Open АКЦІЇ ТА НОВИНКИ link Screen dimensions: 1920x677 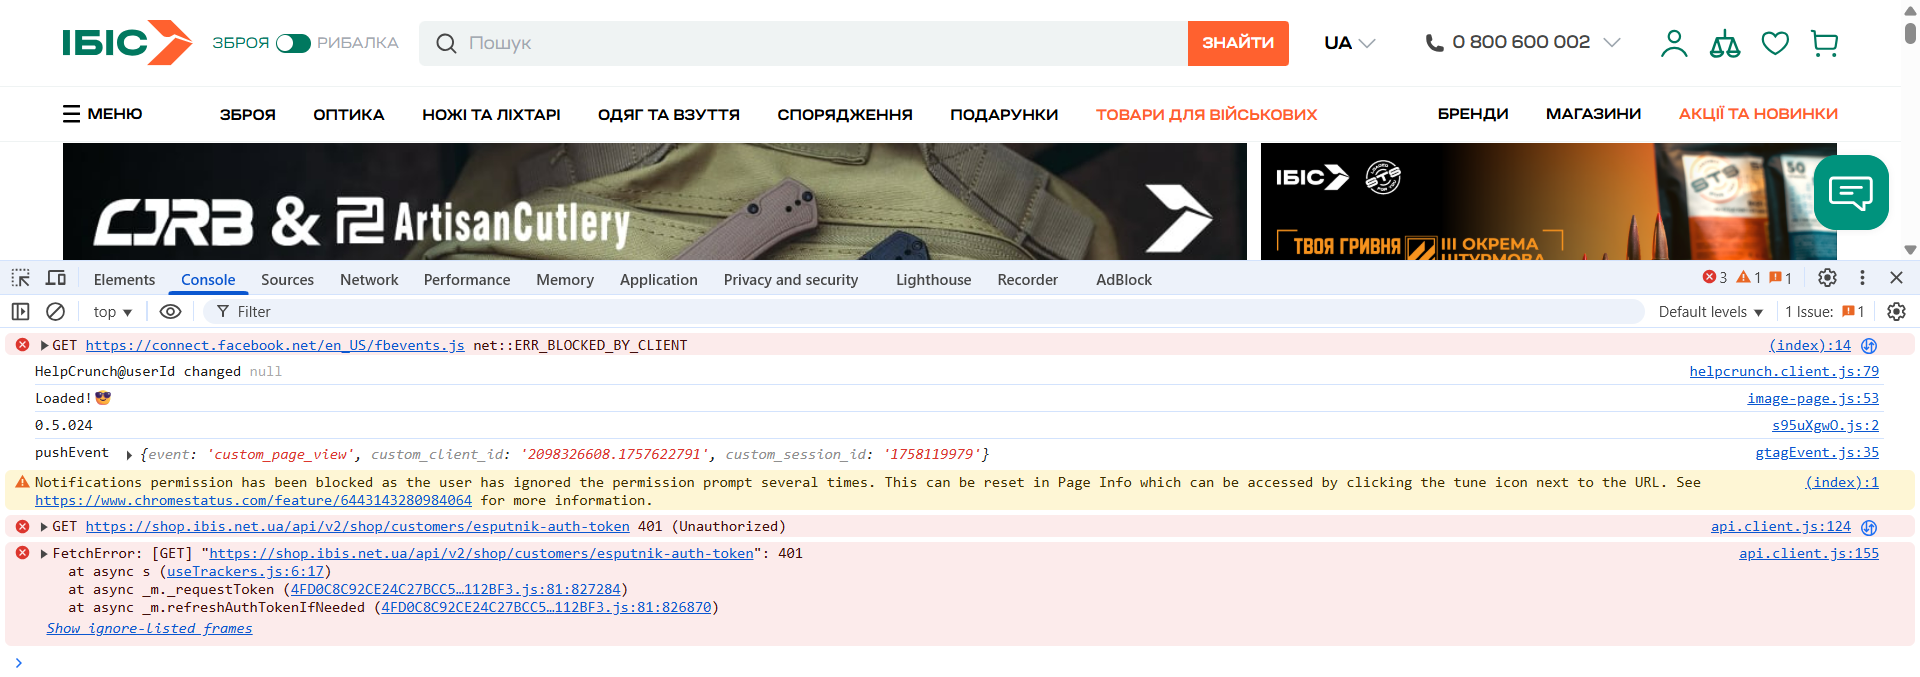1758,114
